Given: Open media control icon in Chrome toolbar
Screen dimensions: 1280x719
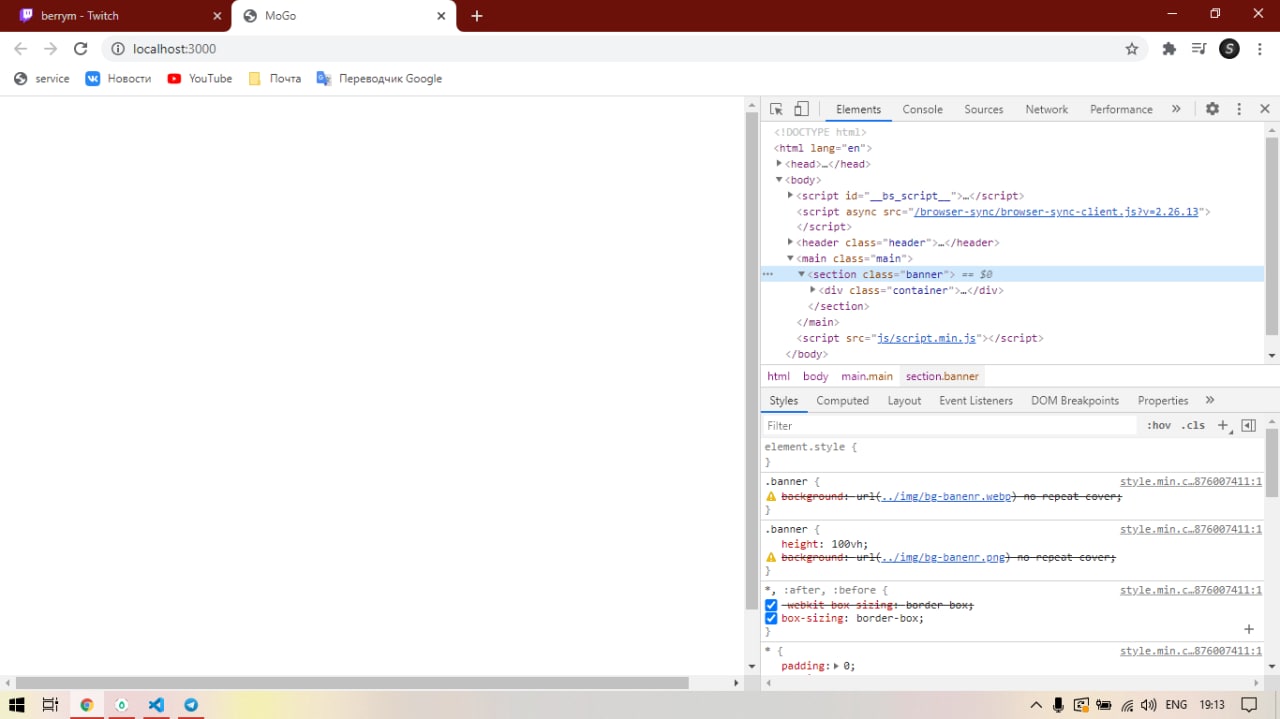Looking at the screenshot, I should click(1199, 49).
